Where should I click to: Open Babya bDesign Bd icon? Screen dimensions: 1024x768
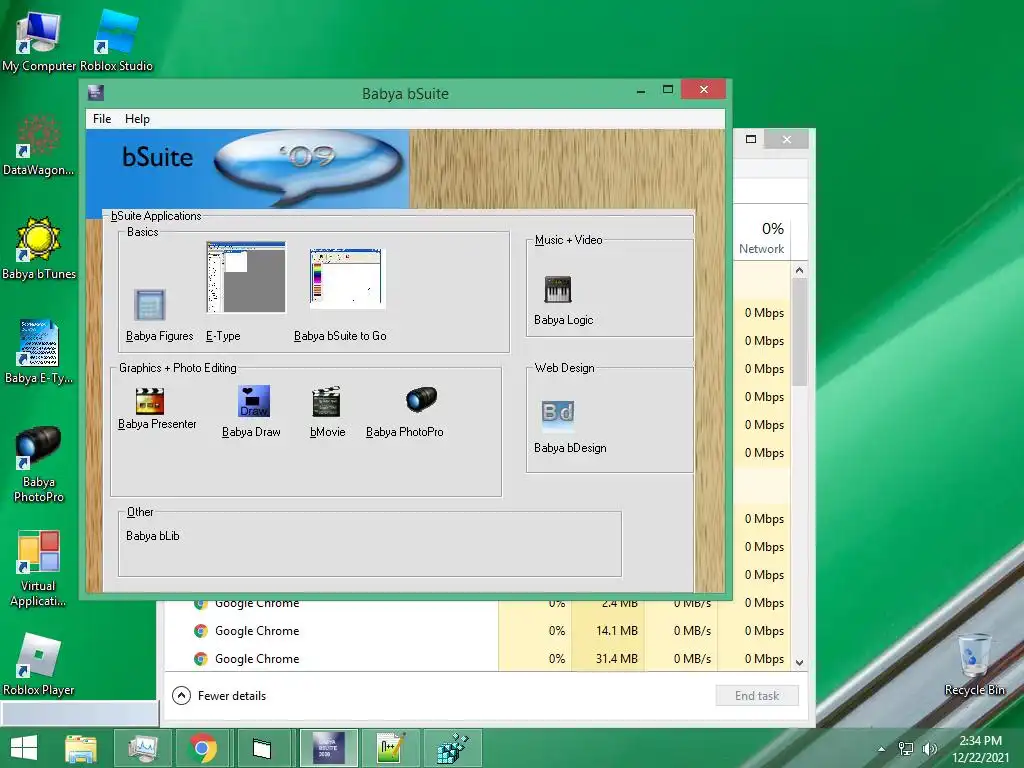pyautogui.click(x=558, y=416)
